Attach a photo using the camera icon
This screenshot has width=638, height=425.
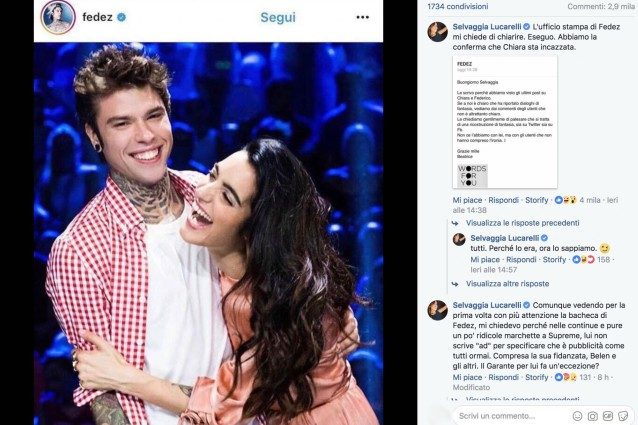(592, 416)
